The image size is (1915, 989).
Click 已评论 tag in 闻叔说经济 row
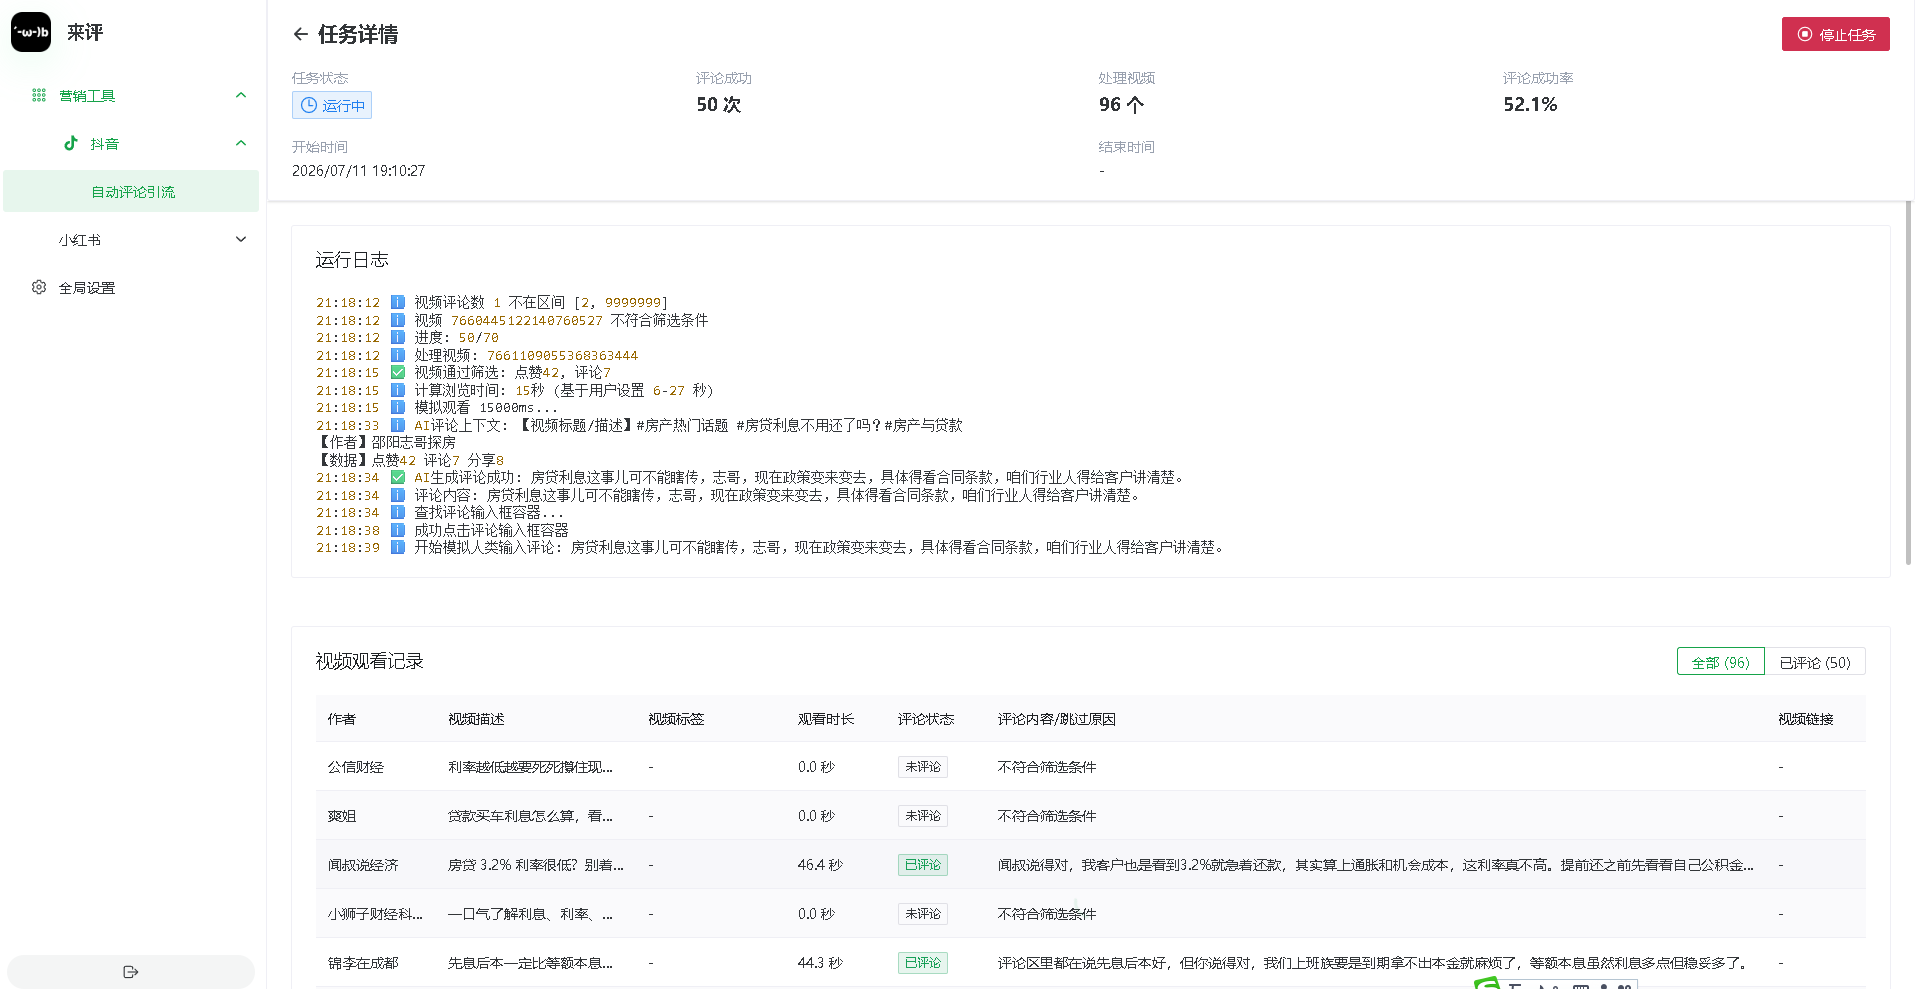[x=923, y=865]
